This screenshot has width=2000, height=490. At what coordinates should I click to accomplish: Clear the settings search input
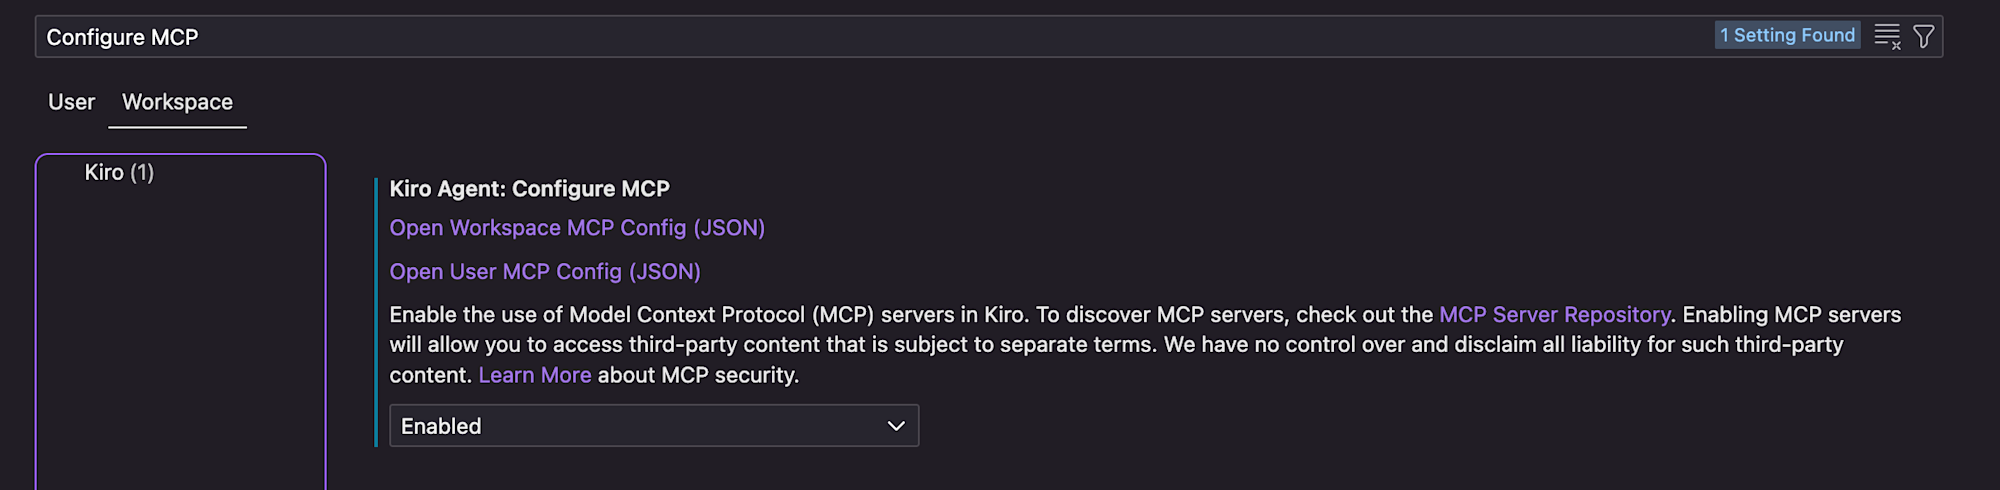tap(1887, 37)
